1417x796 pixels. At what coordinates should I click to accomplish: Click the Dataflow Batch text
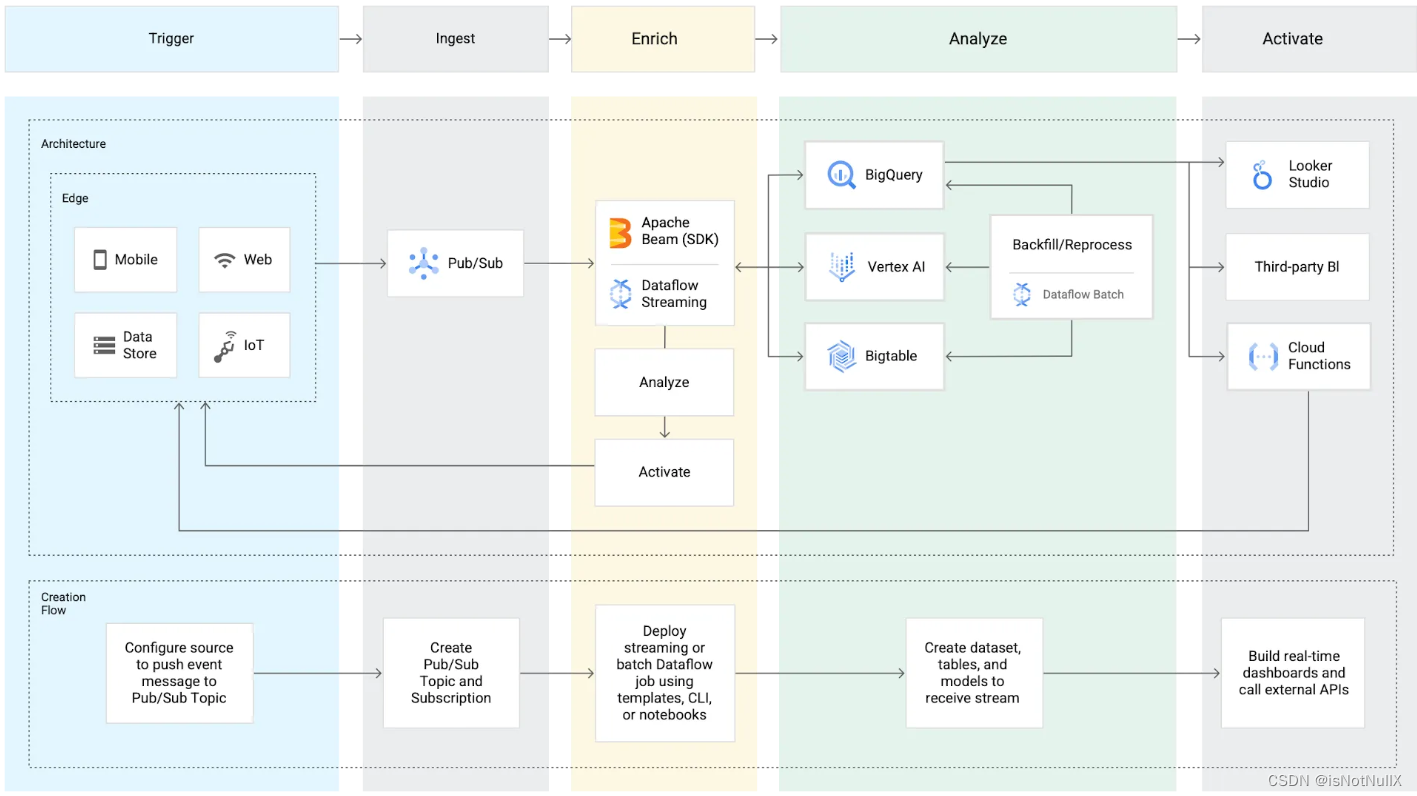tap(1083, 295)
